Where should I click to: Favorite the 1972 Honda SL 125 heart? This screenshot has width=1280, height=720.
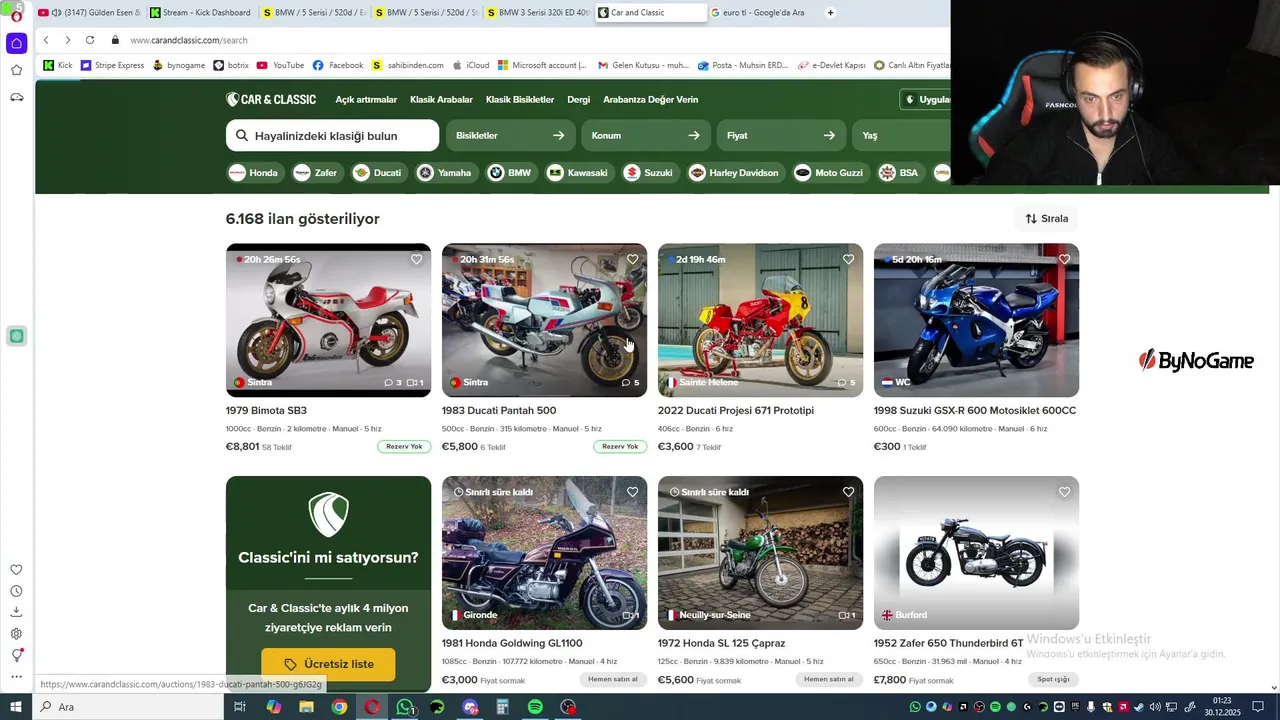848,492
